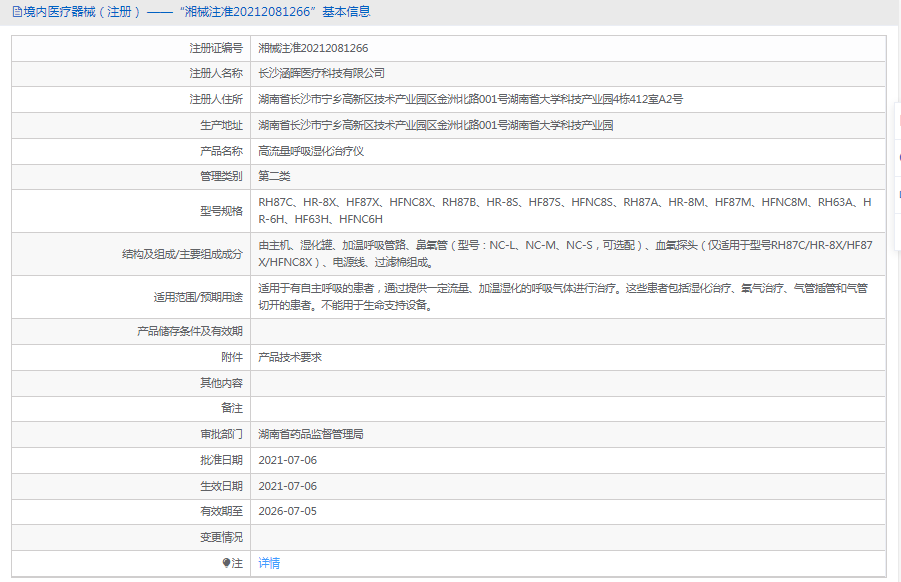Click the 批准日期 row label

pyautogui.click(x=221, y=460)
